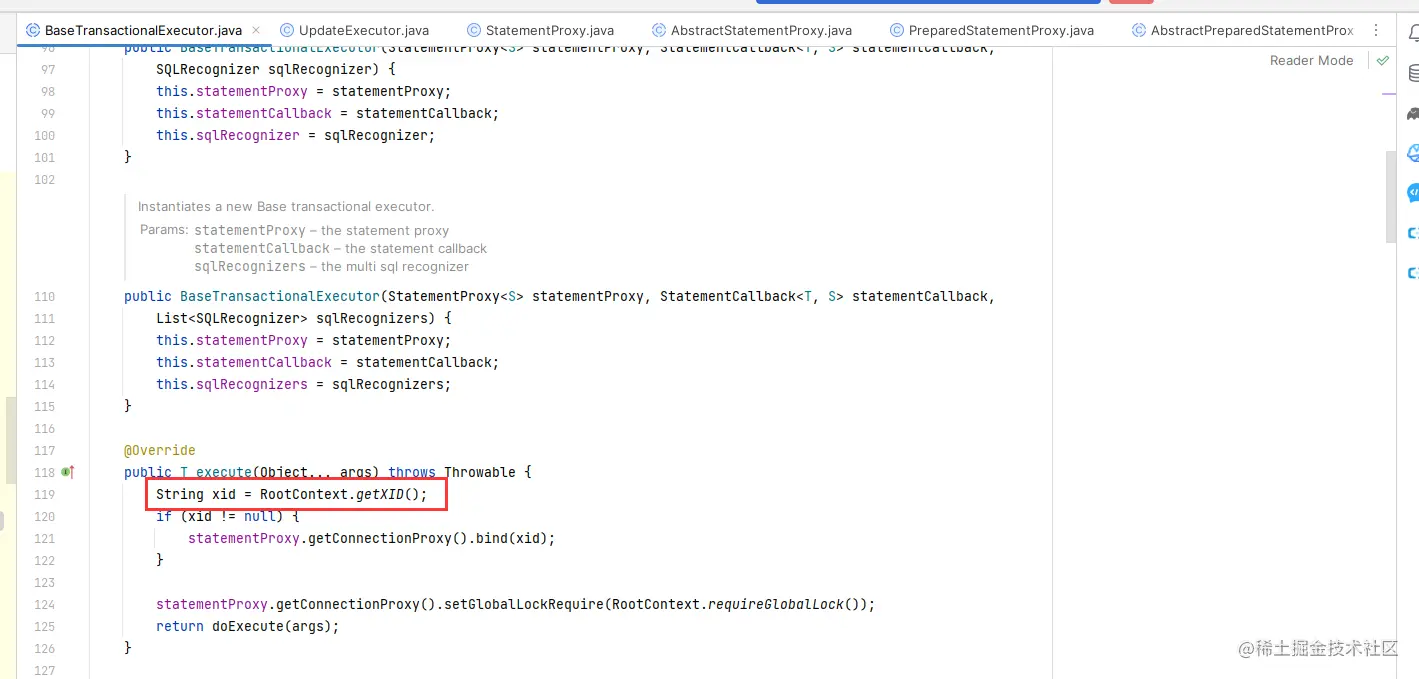1419x679 pixels.
Task: Click 'the multi sql recognizer' doc text
Action: (x=395, y=266)
